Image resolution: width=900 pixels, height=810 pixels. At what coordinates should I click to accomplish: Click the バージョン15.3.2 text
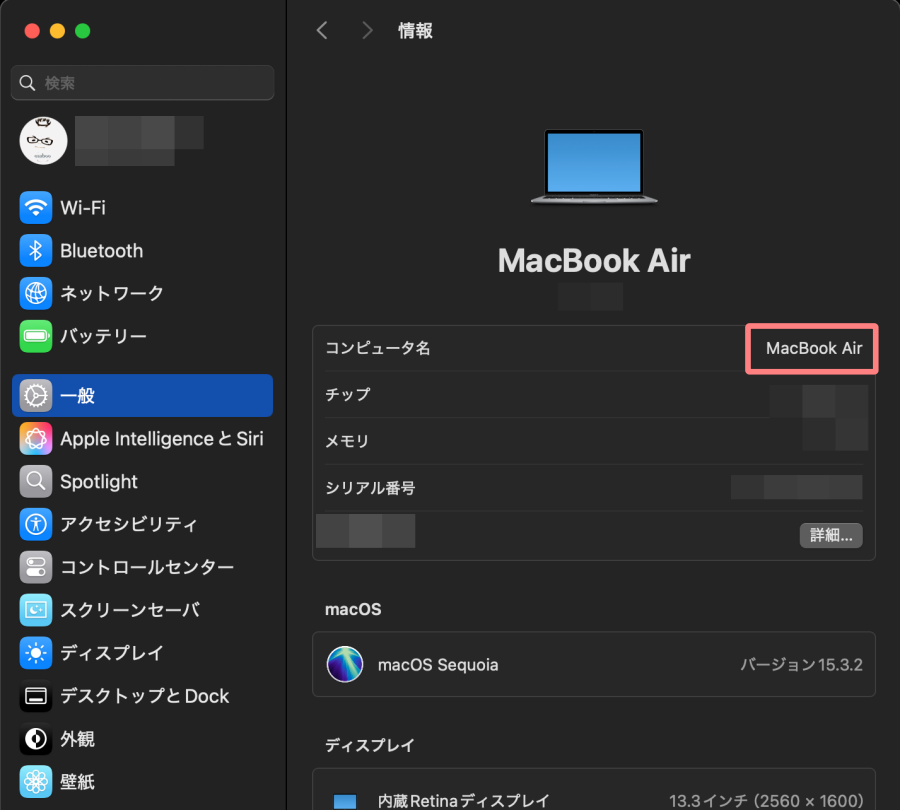click(x=801, y=665)
